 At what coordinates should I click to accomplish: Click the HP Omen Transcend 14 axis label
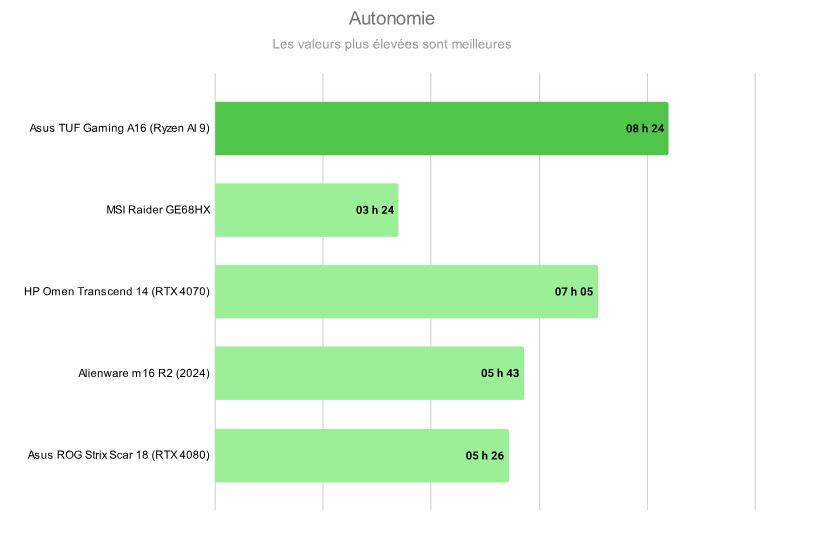[x=117, y=292]
